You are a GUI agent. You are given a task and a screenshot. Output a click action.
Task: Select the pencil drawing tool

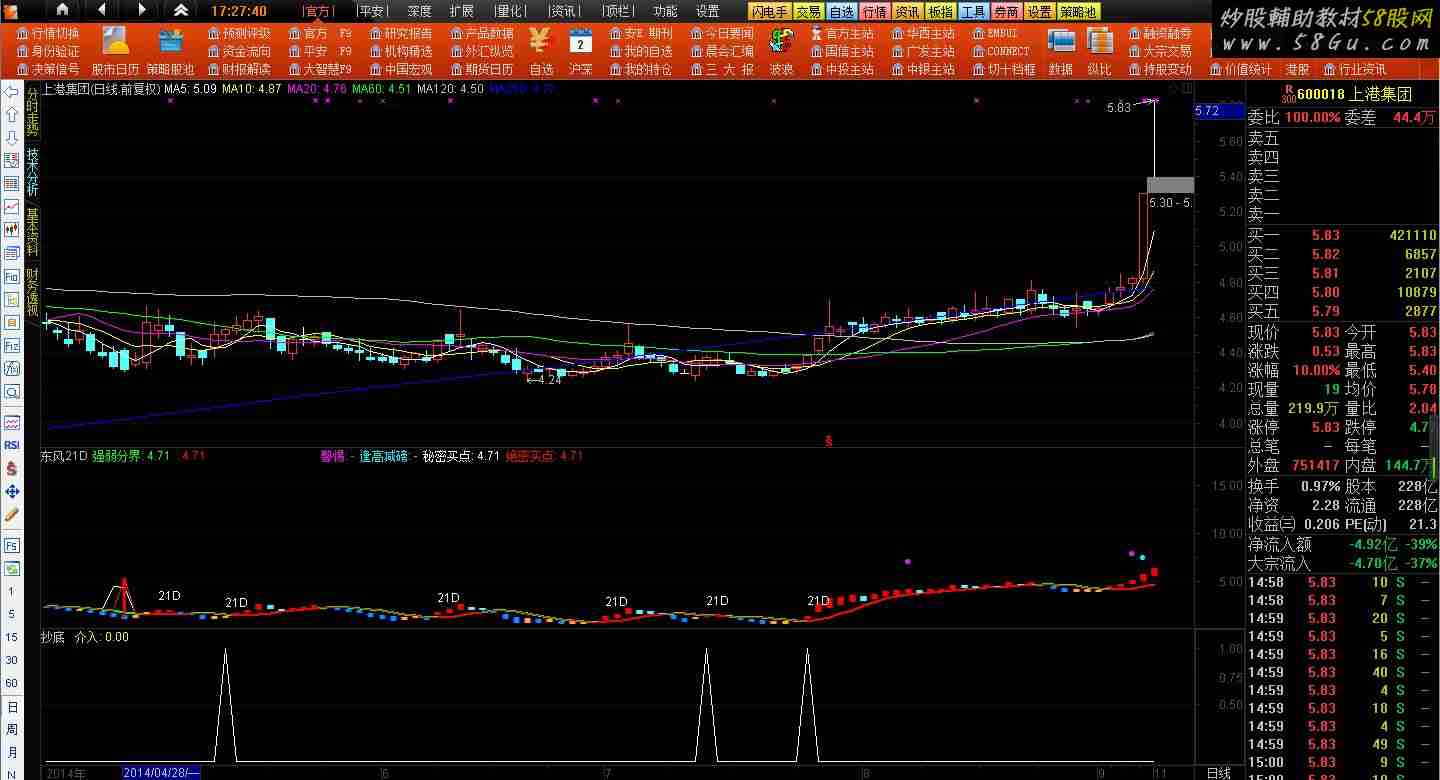pos(12,514)
